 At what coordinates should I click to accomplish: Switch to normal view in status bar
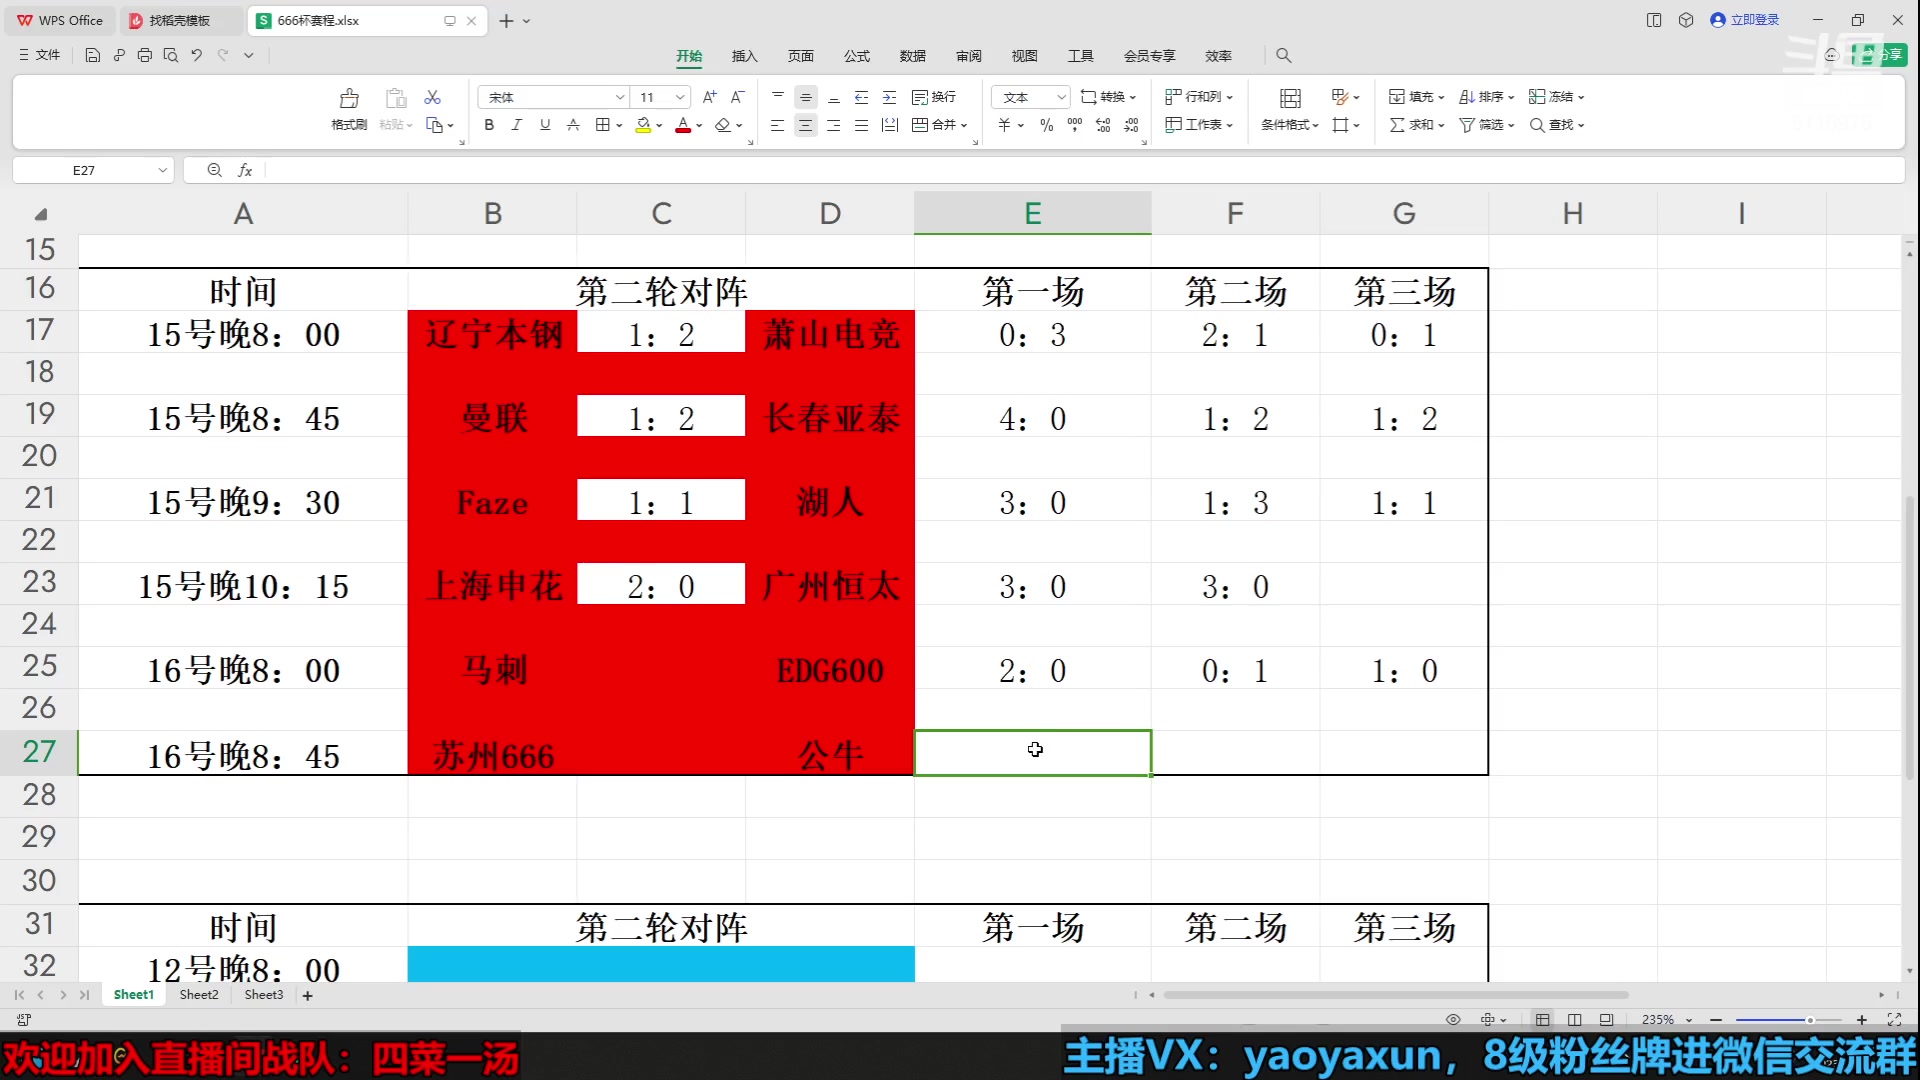pyautogui.click(x=1542, y=1019)
